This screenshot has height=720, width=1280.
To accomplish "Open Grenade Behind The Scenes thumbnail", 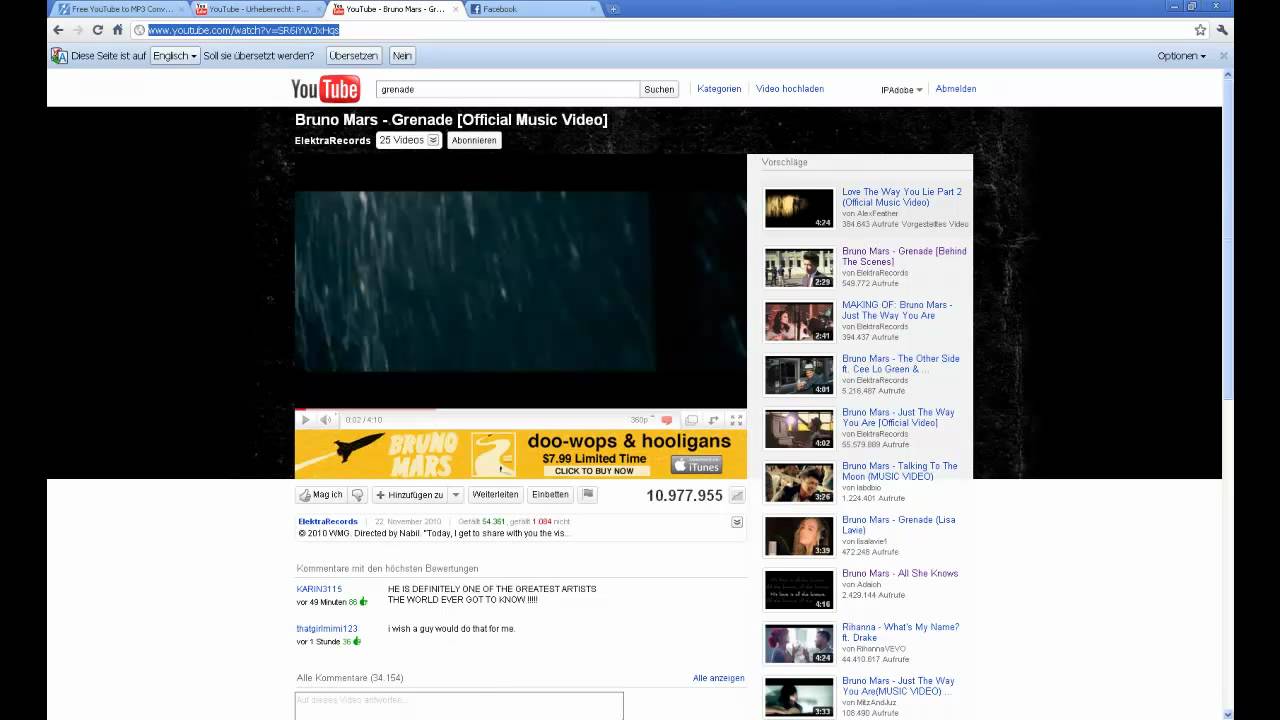I will (x=799, y=268).
